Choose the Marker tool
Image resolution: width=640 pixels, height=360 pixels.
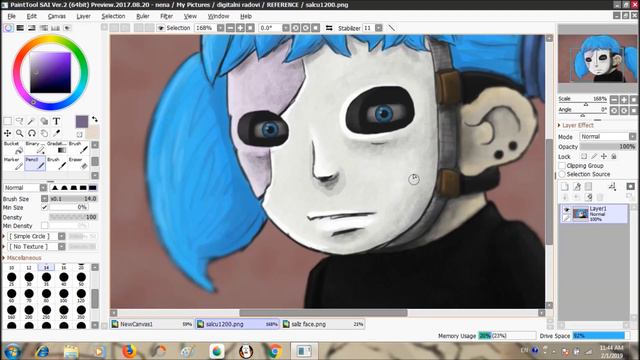[x=13, y=163]
